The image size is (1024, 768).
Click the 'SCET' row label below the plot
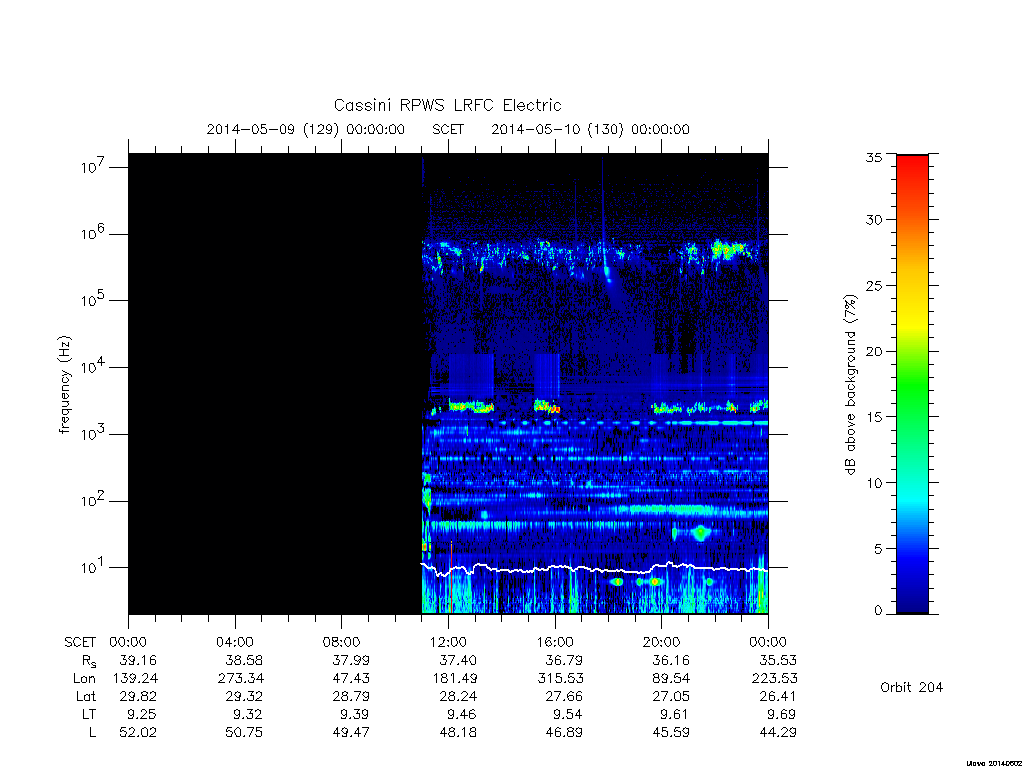point(80,642)
